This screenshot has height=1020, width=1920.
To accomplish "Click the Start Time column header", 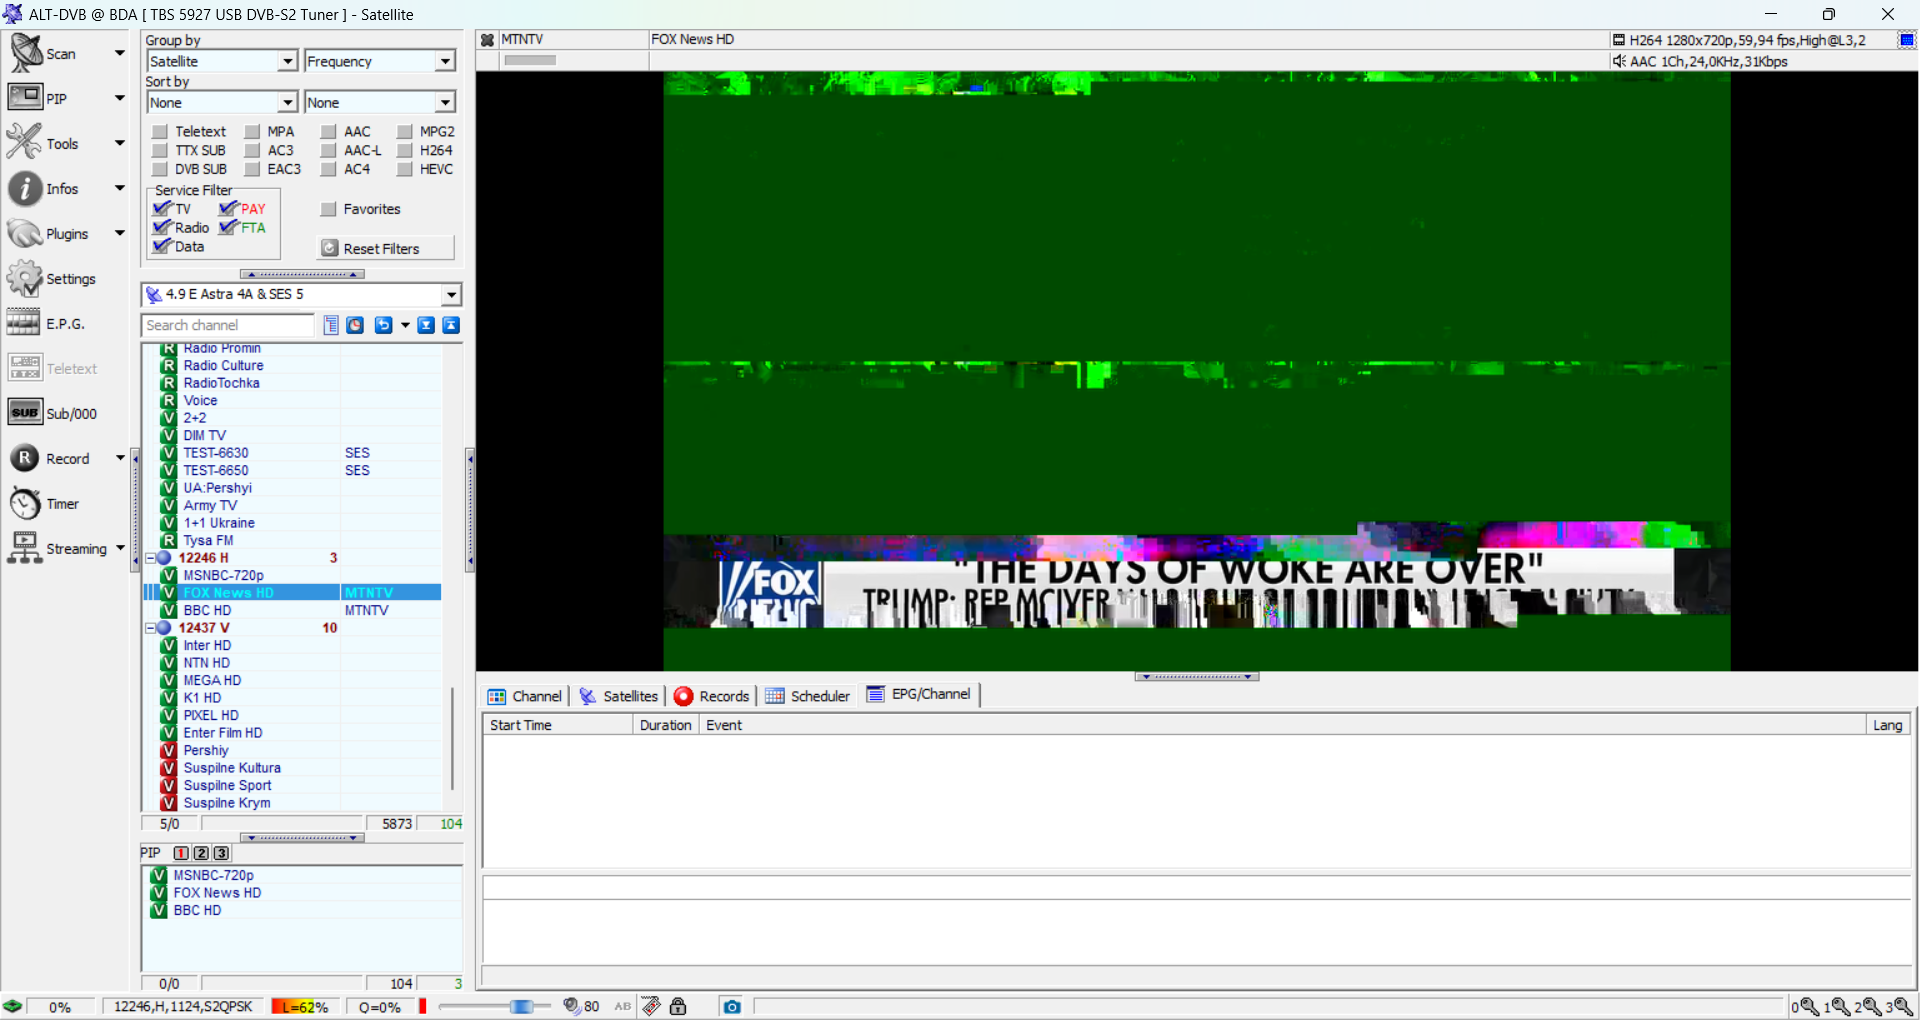I will tap(558, 725).
